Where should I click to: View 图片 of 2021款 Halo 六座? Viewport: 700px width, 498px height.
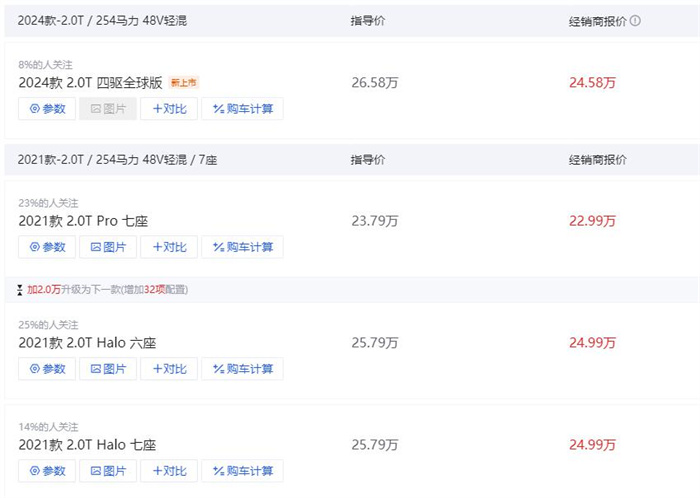click(x=108, y=369)
